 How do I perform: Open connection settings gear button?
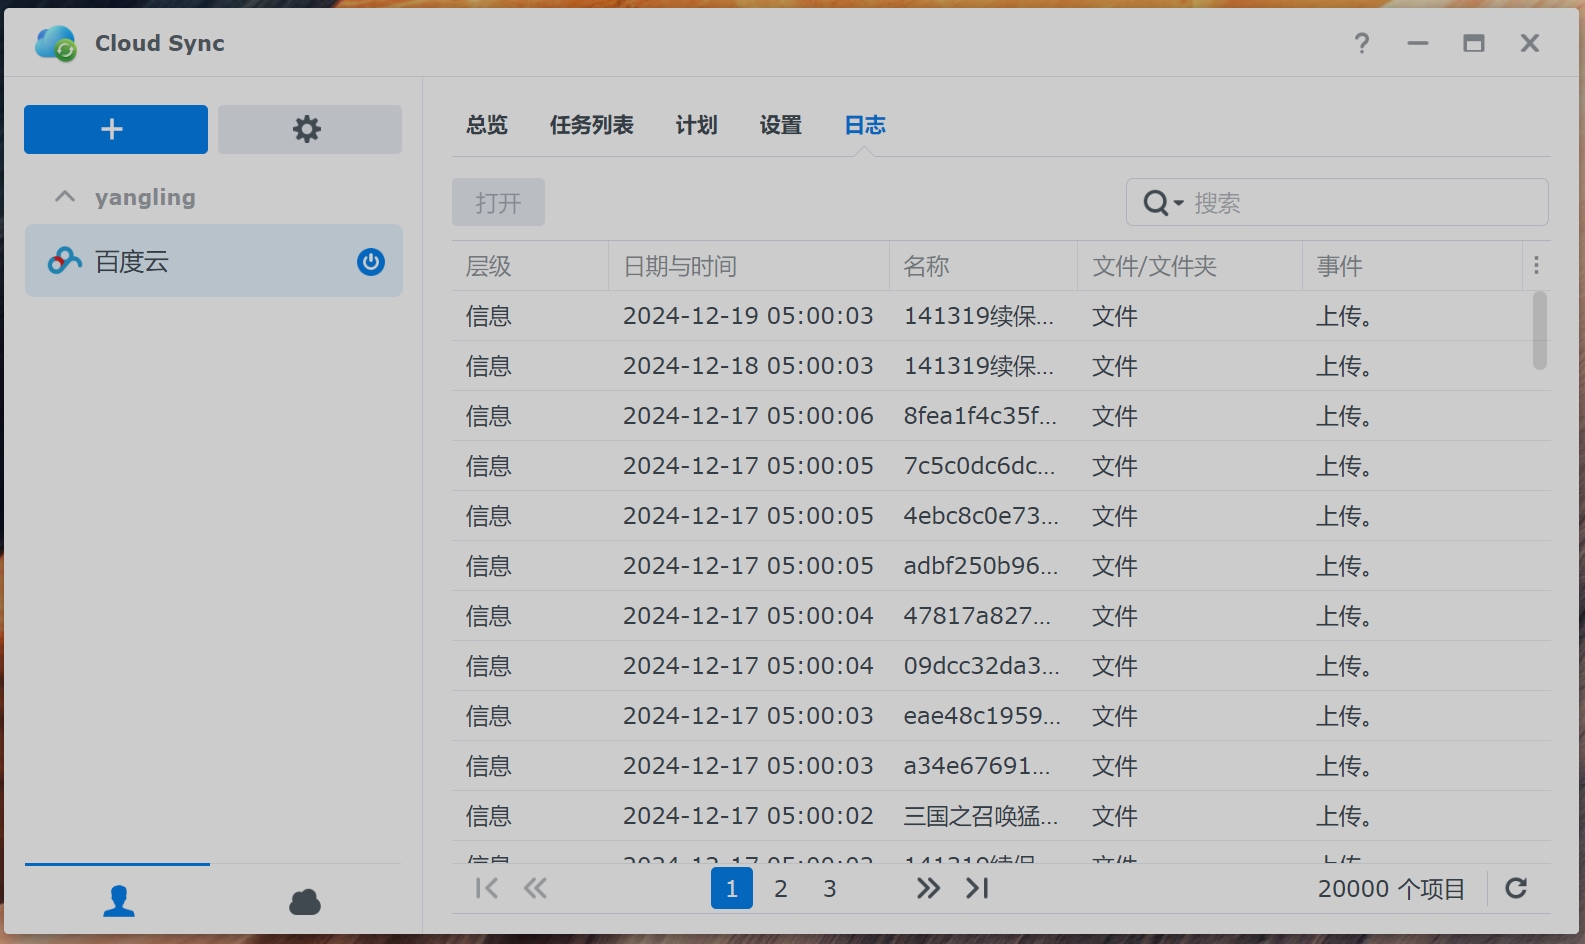(310, 129)
